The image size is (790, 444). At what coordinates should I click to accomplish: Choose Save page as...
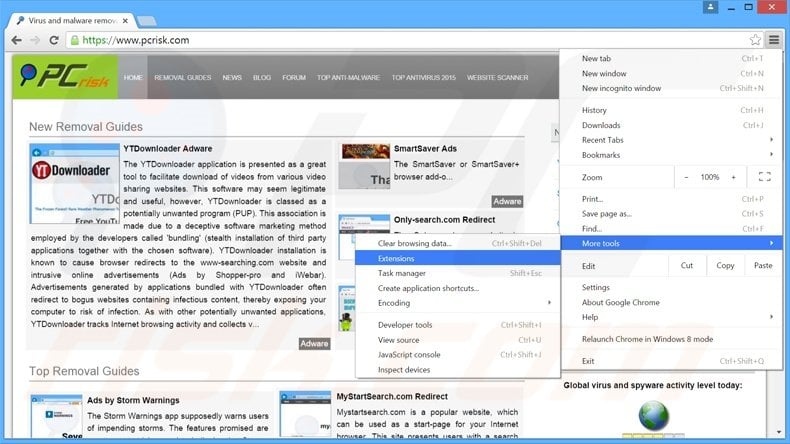point(672,214)
